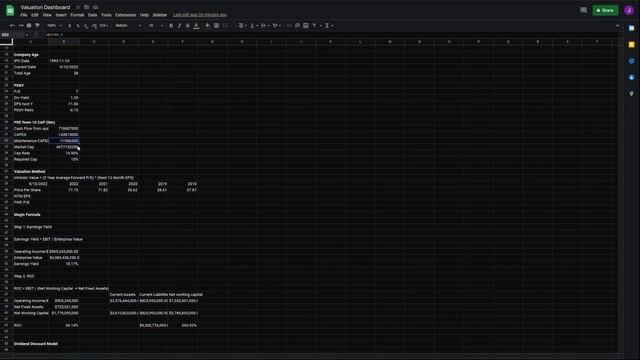Open the functions sigma dropdown
This screenshot has width=640, height=360.
(329, 26)
